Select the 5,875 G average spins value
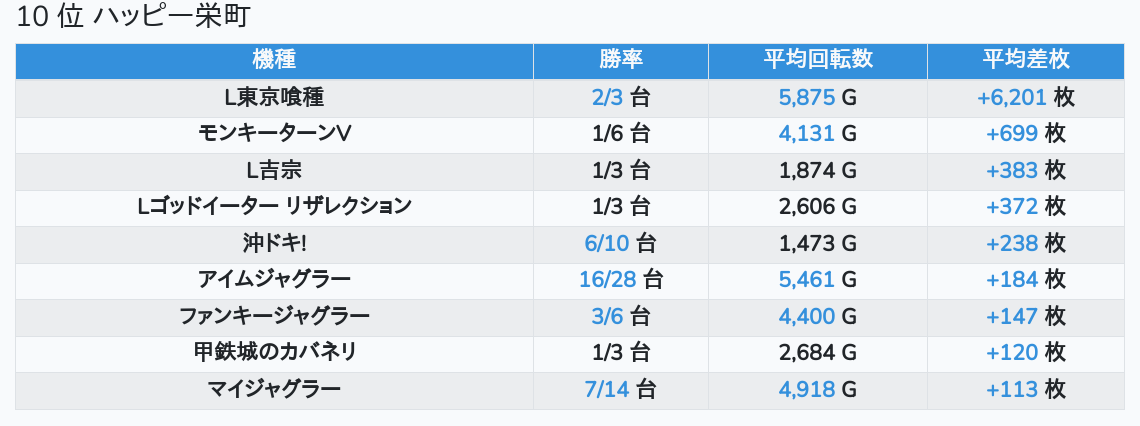Image resolution: width=1140 pixels, height=426 pixels. tap(818, 97)
